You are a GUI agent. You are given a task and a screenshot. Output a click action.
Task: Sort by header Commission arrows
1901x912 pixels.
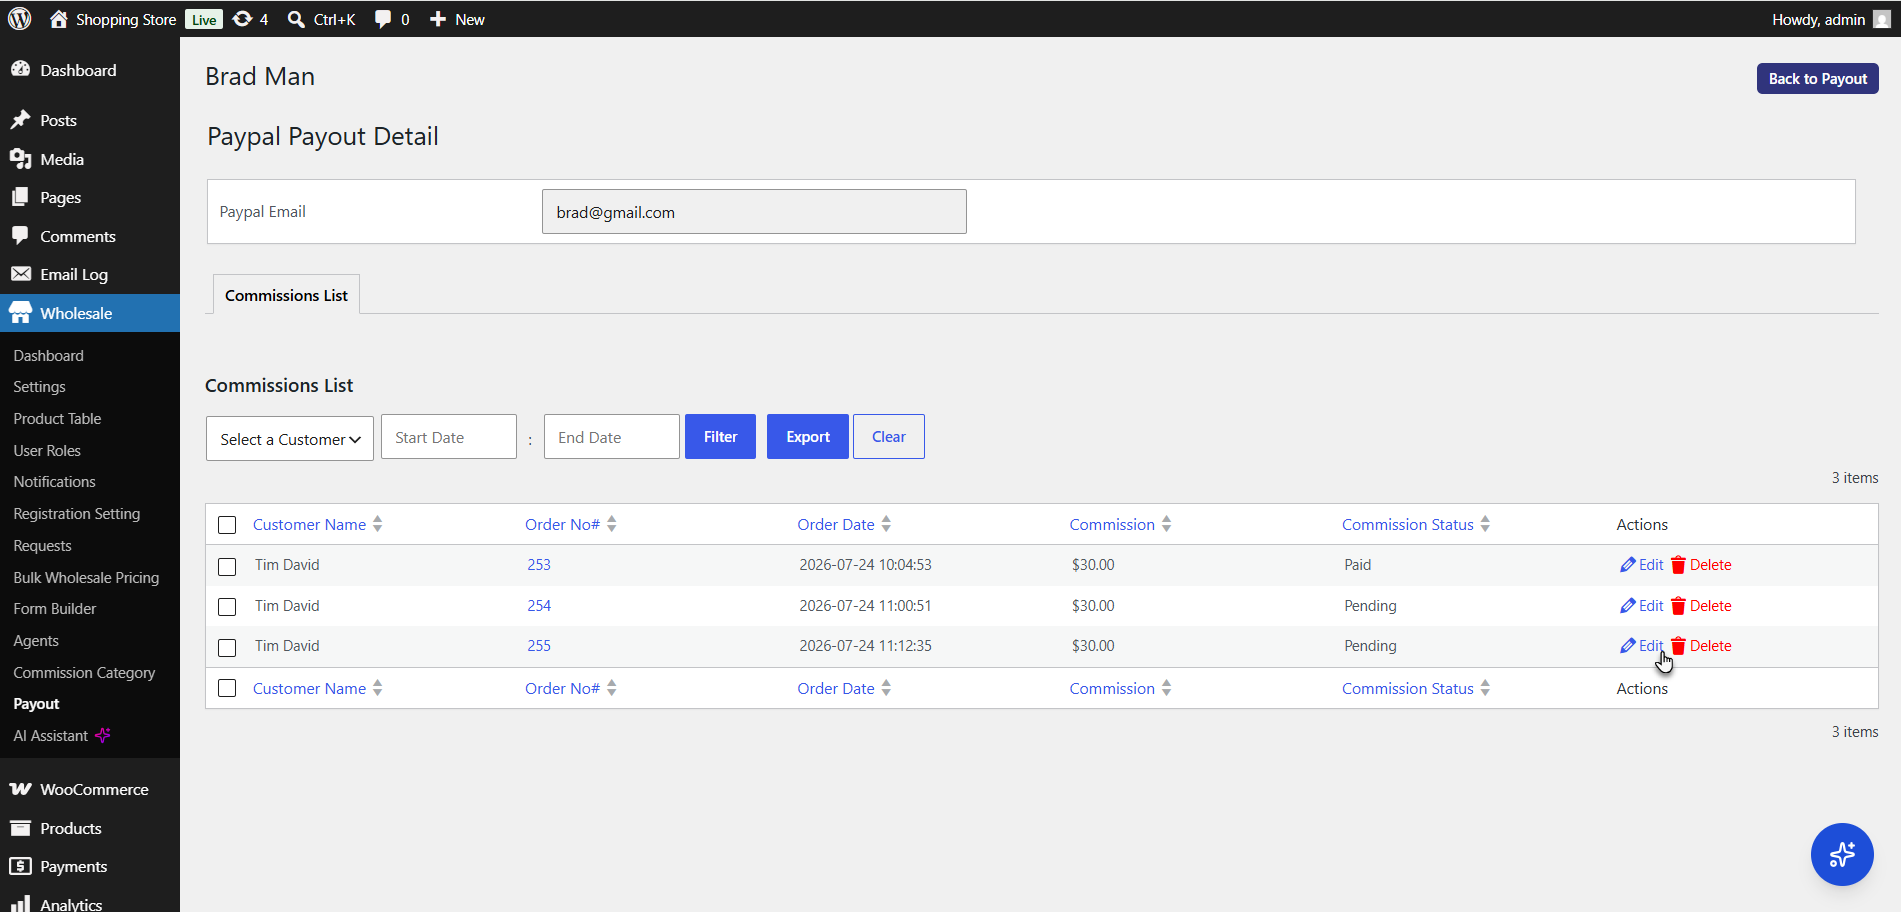pyautogui.click(x=1166, y=524)
